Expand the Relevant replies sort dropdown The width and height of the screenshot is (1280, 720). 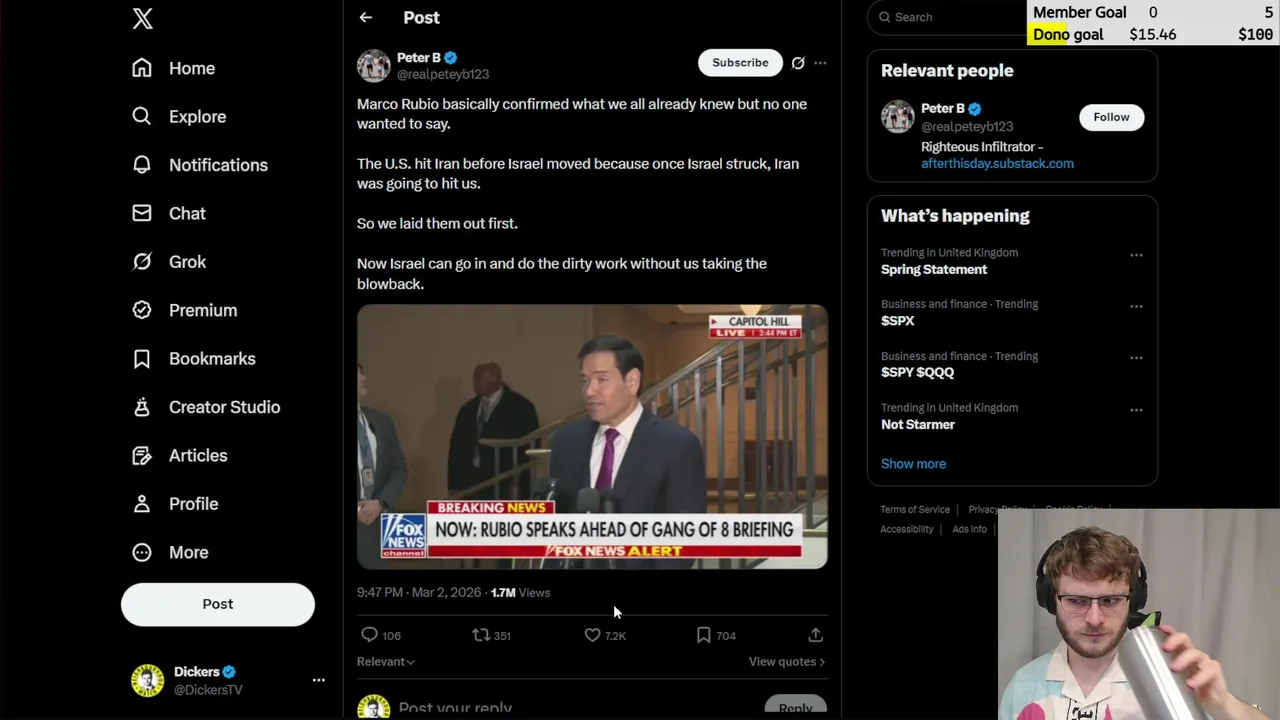tap(386, 662)
